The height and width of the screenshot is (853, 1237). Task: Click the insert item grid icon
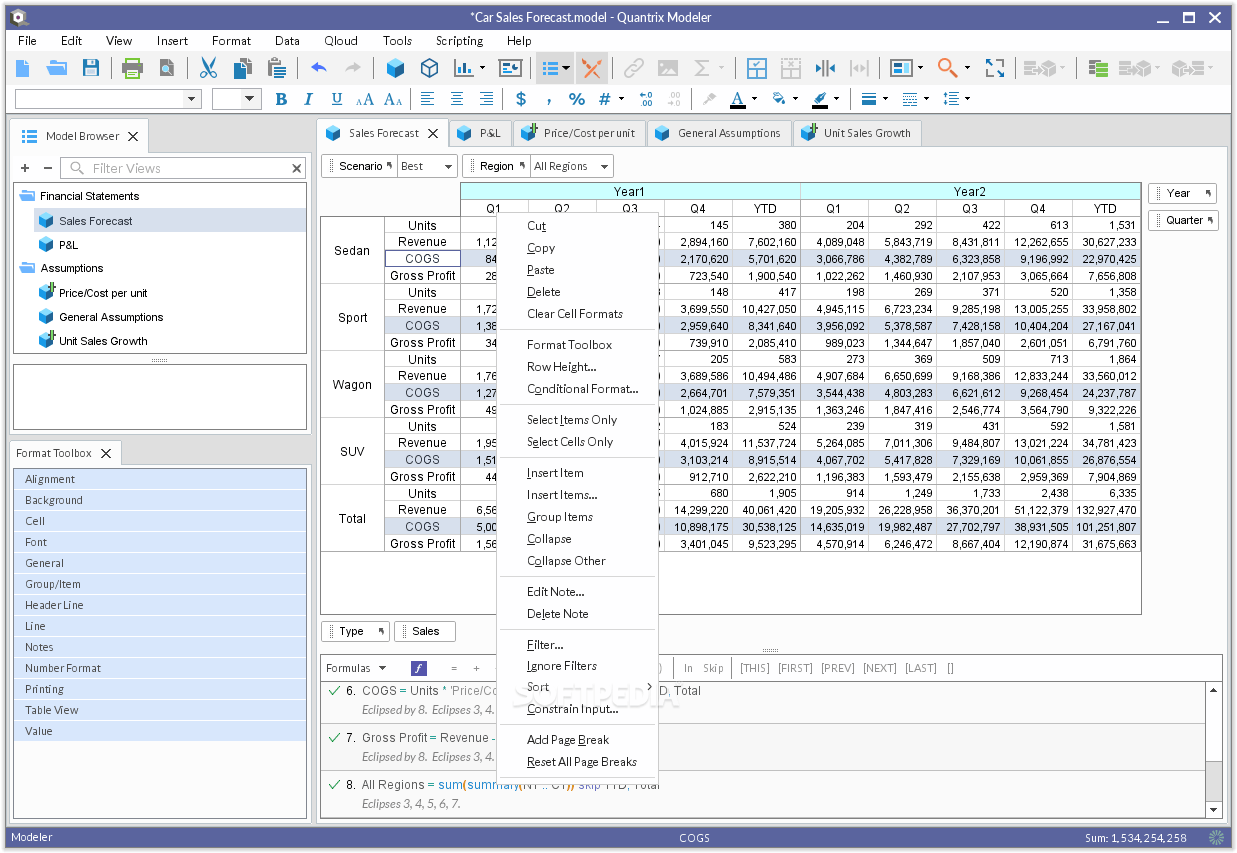(757, 68)
